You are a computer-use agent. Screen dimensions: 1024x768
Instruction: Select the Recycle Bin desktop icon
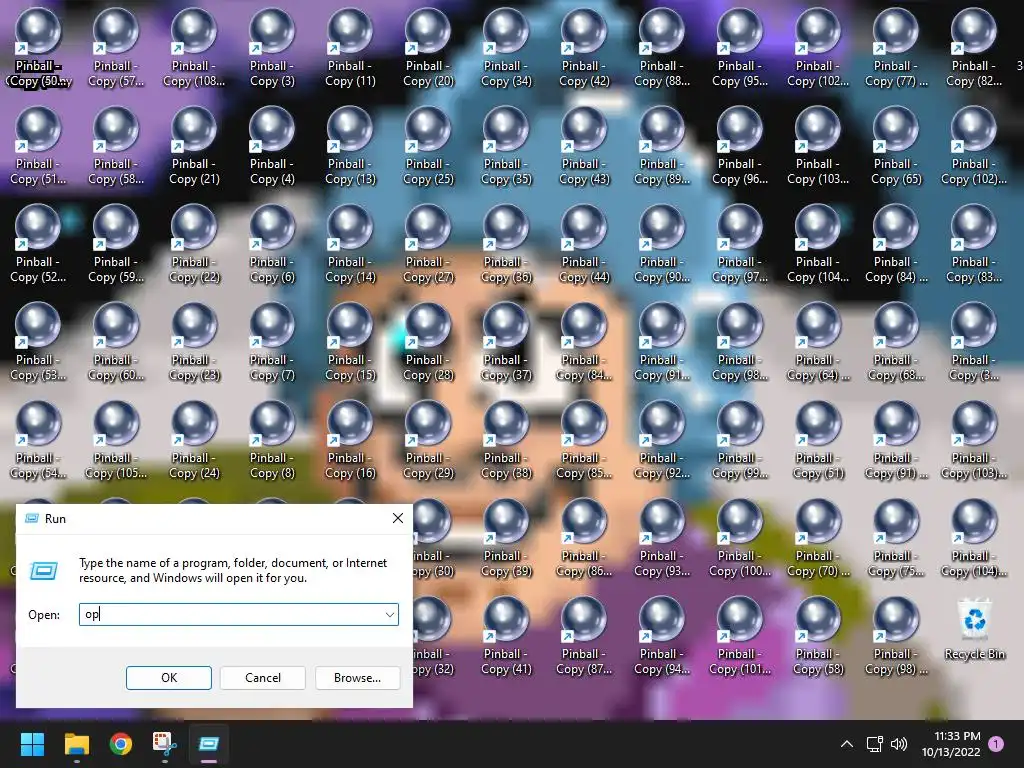coord(974,630)
